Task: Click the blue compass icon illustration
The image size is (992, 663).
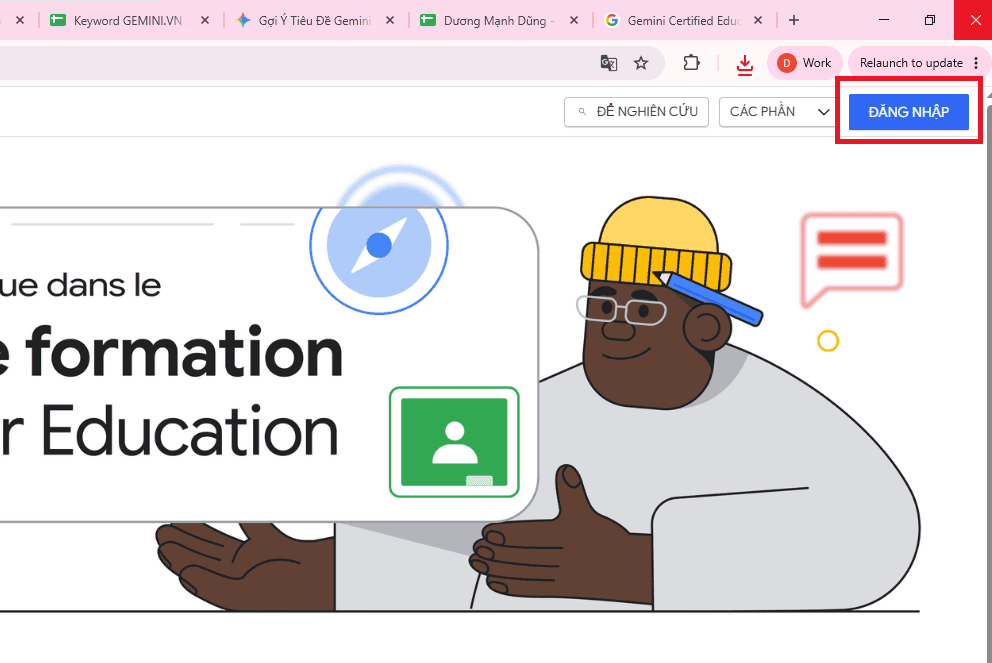Action: (379, 245)
